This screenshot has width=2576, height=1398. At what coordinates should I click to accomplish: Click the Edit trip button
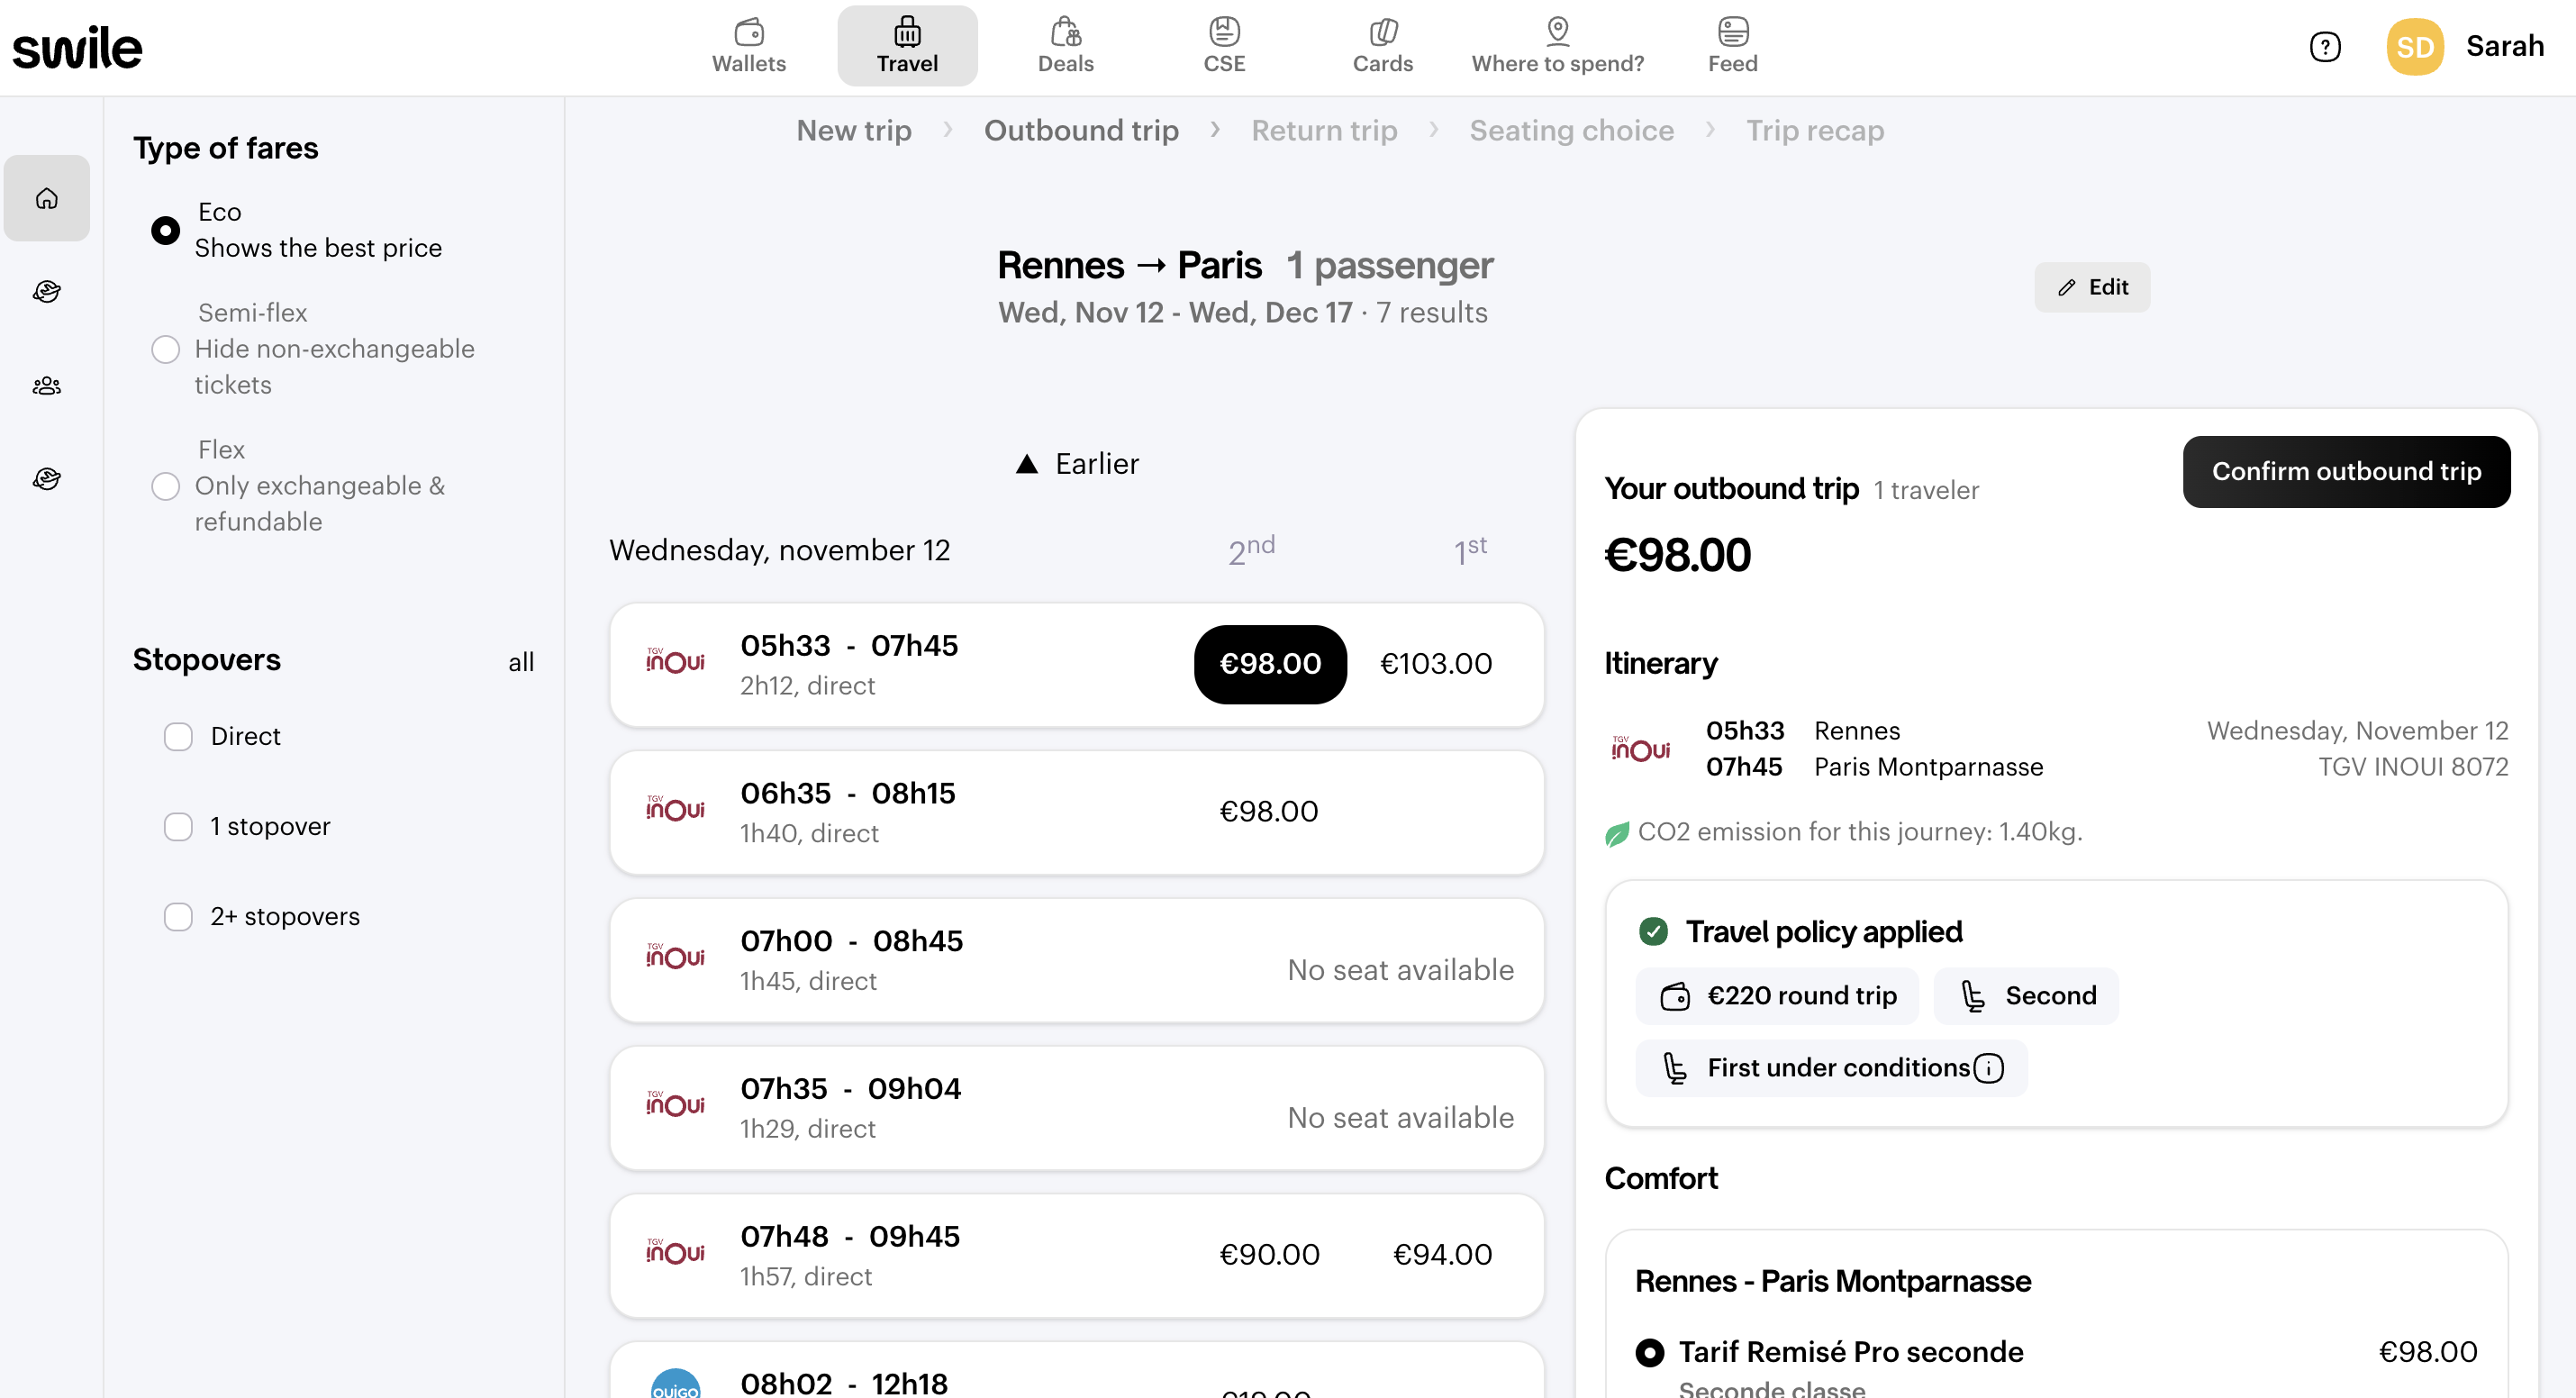(x=2092, y=287)
